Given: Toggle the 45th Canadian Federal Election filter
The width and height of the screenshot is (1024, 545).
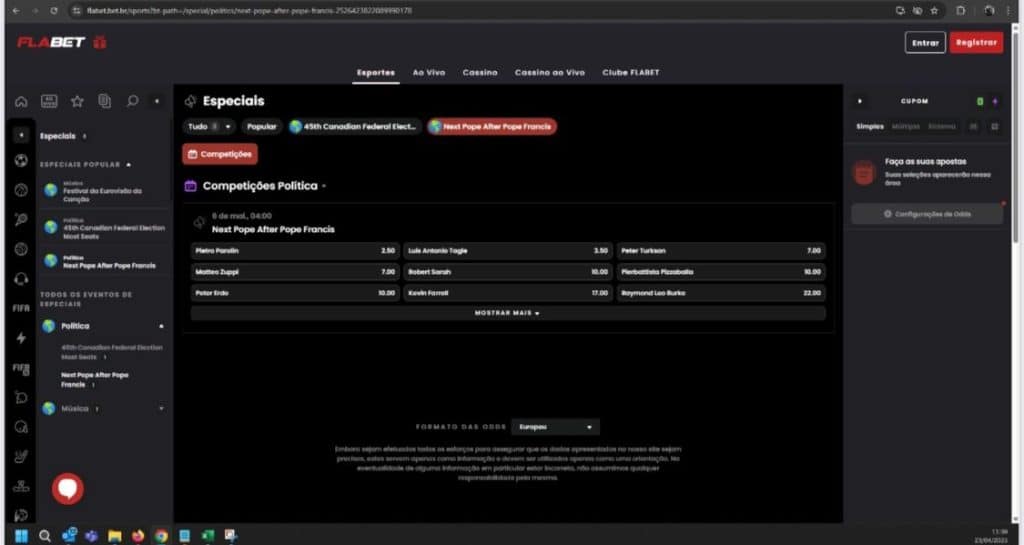Looking at the screenshot, I should 354,127.
